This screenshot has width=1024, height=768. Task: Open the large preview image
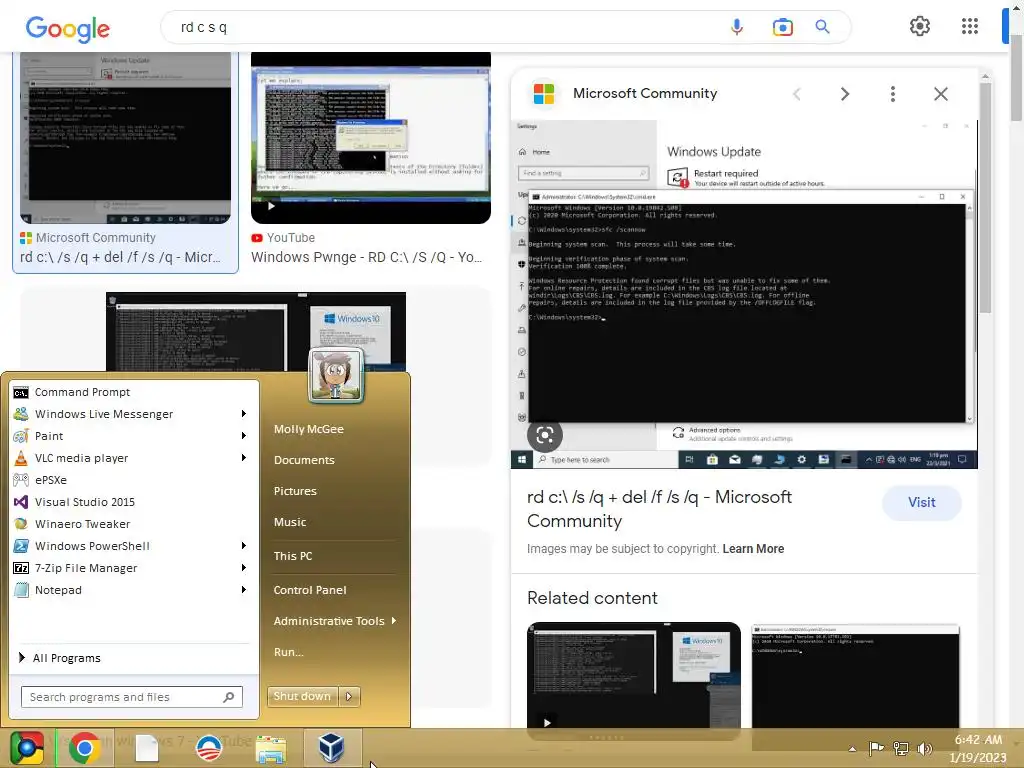[x=744, y=295]
